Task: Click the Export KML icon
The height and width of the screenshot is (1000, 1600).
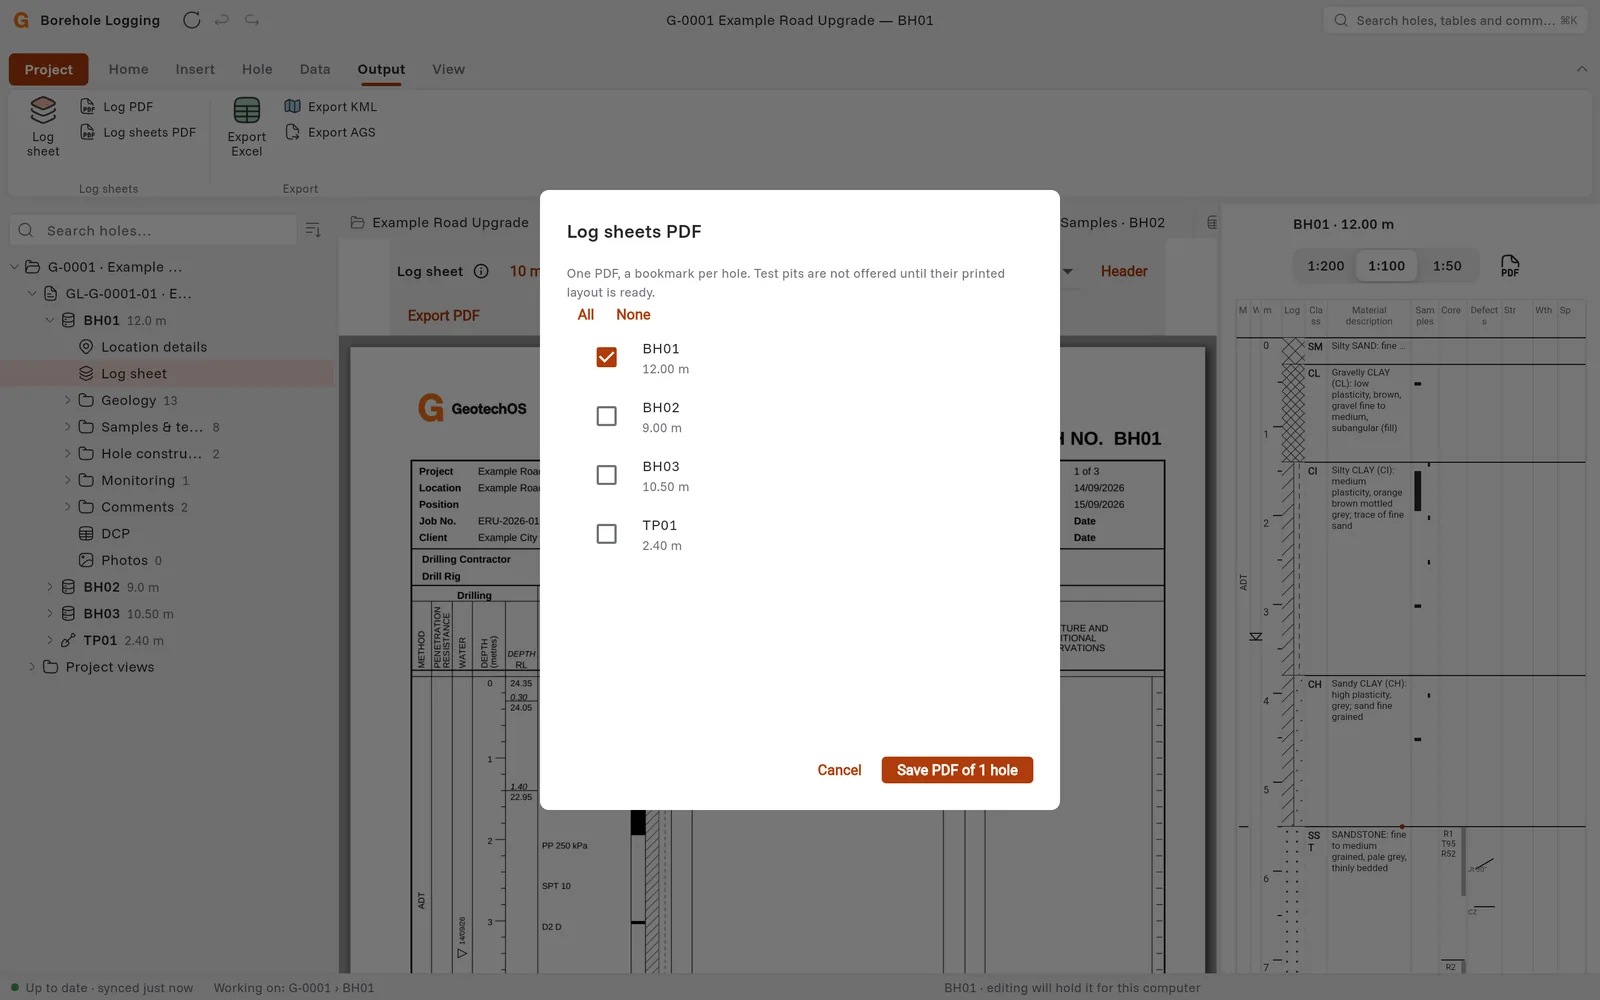Action: (x=292, y=106)
